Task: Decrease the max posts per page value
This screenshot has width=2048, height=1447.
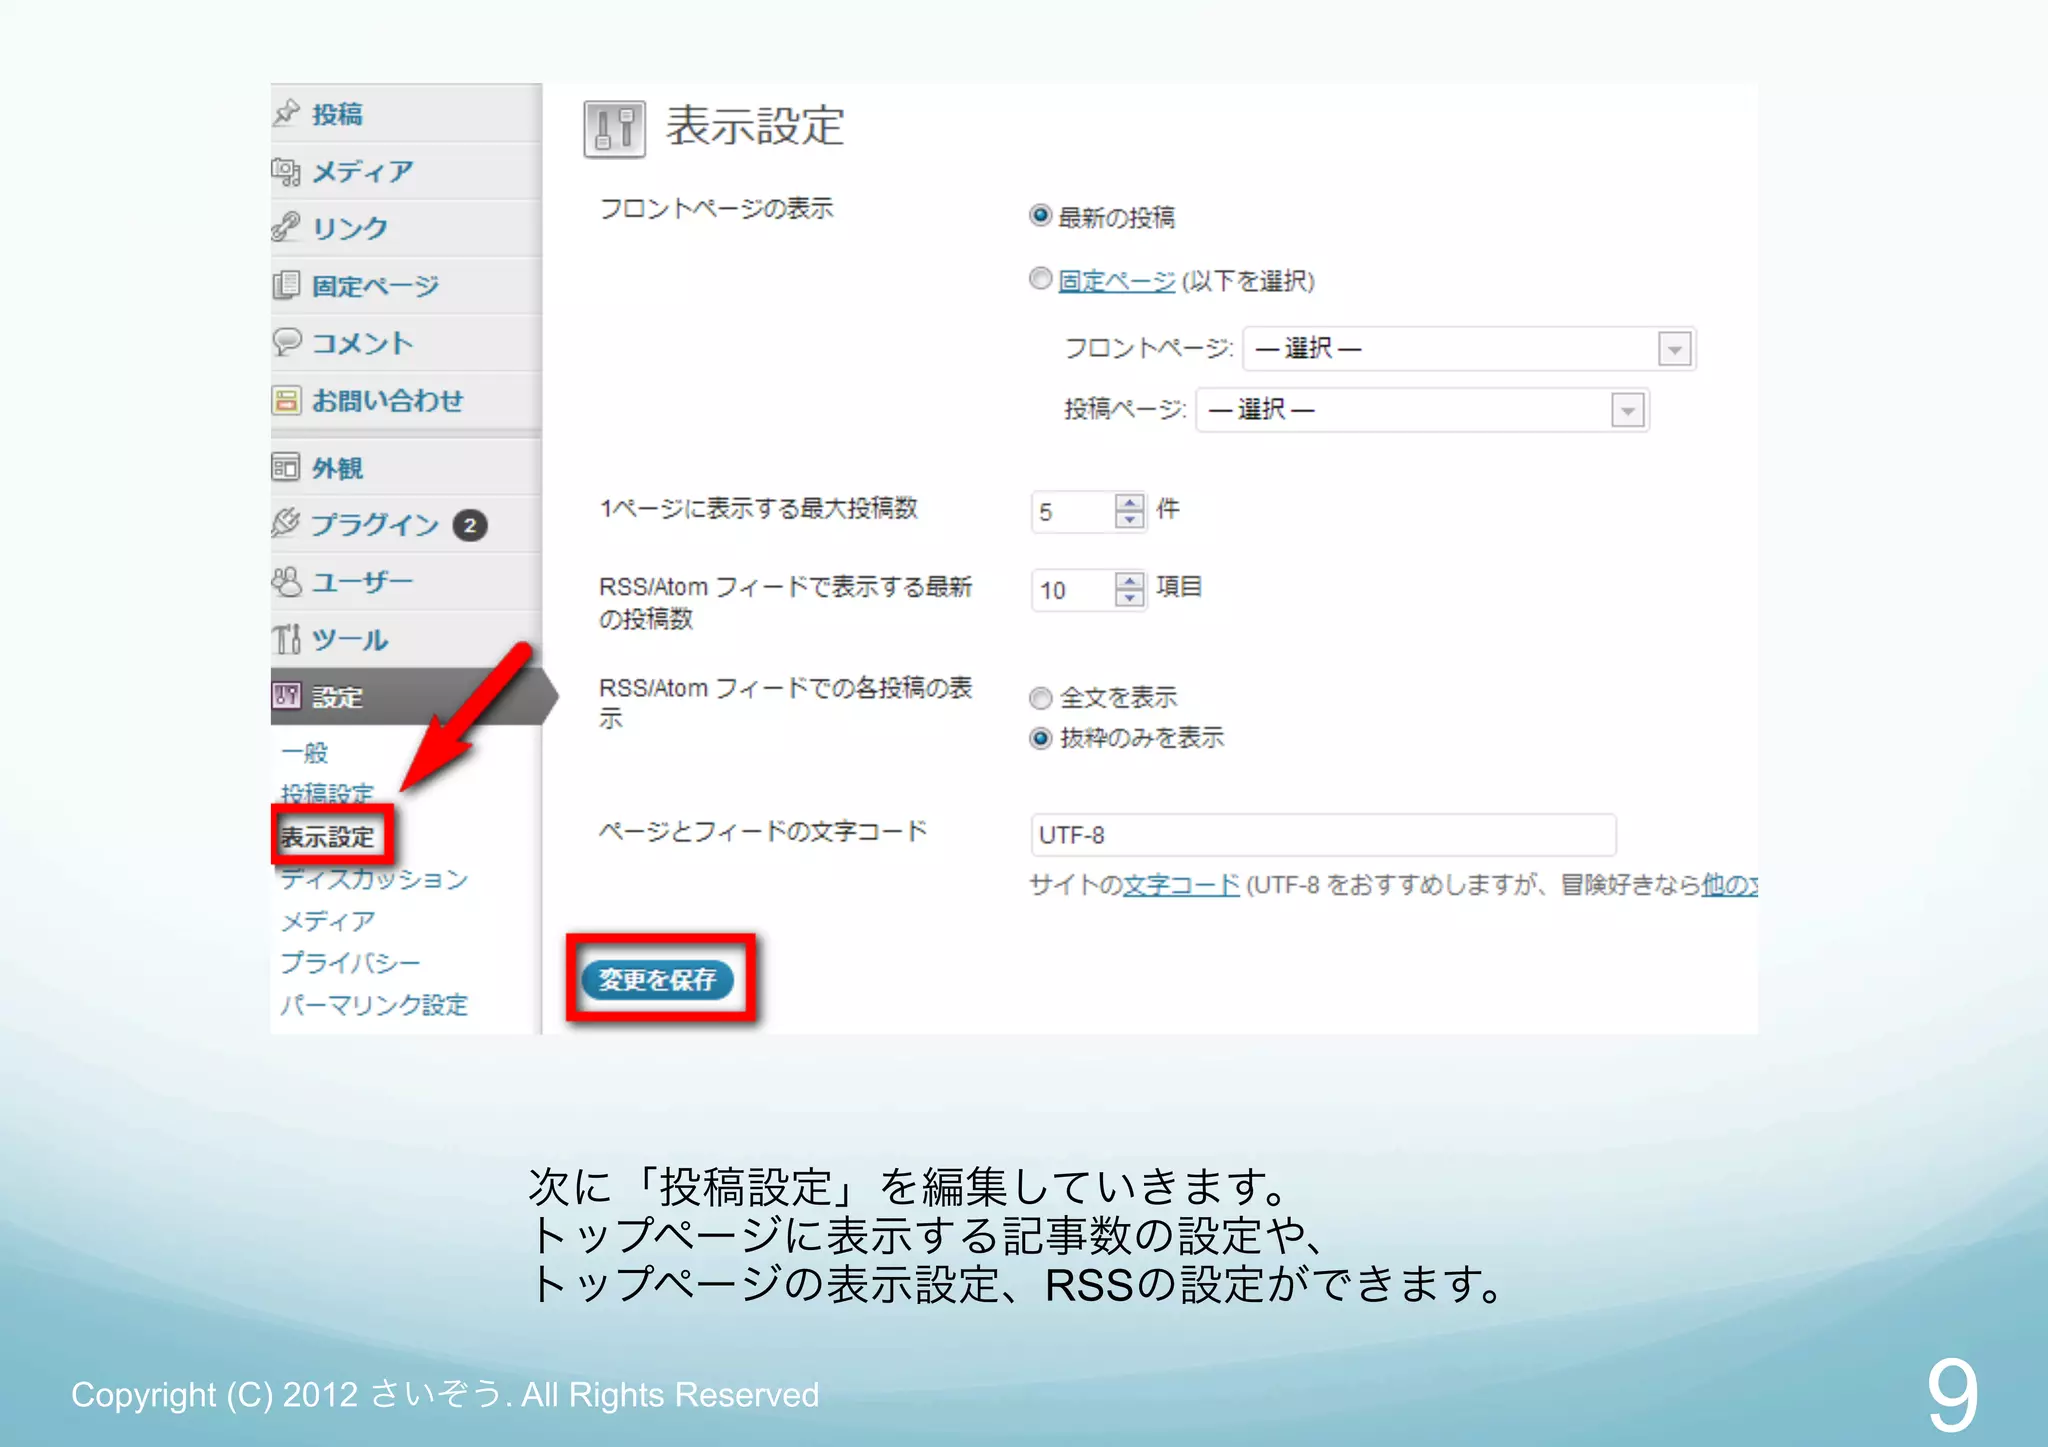Action: 1129,520
